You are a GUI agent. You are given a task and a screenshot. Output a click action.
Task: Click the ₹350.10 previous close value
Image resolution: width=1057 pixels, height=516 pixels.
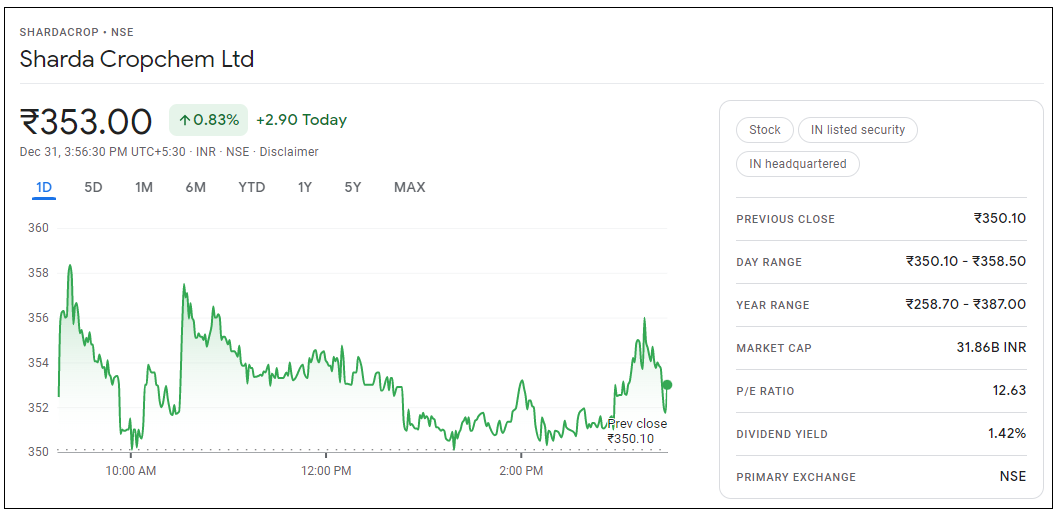[1000, 219]
